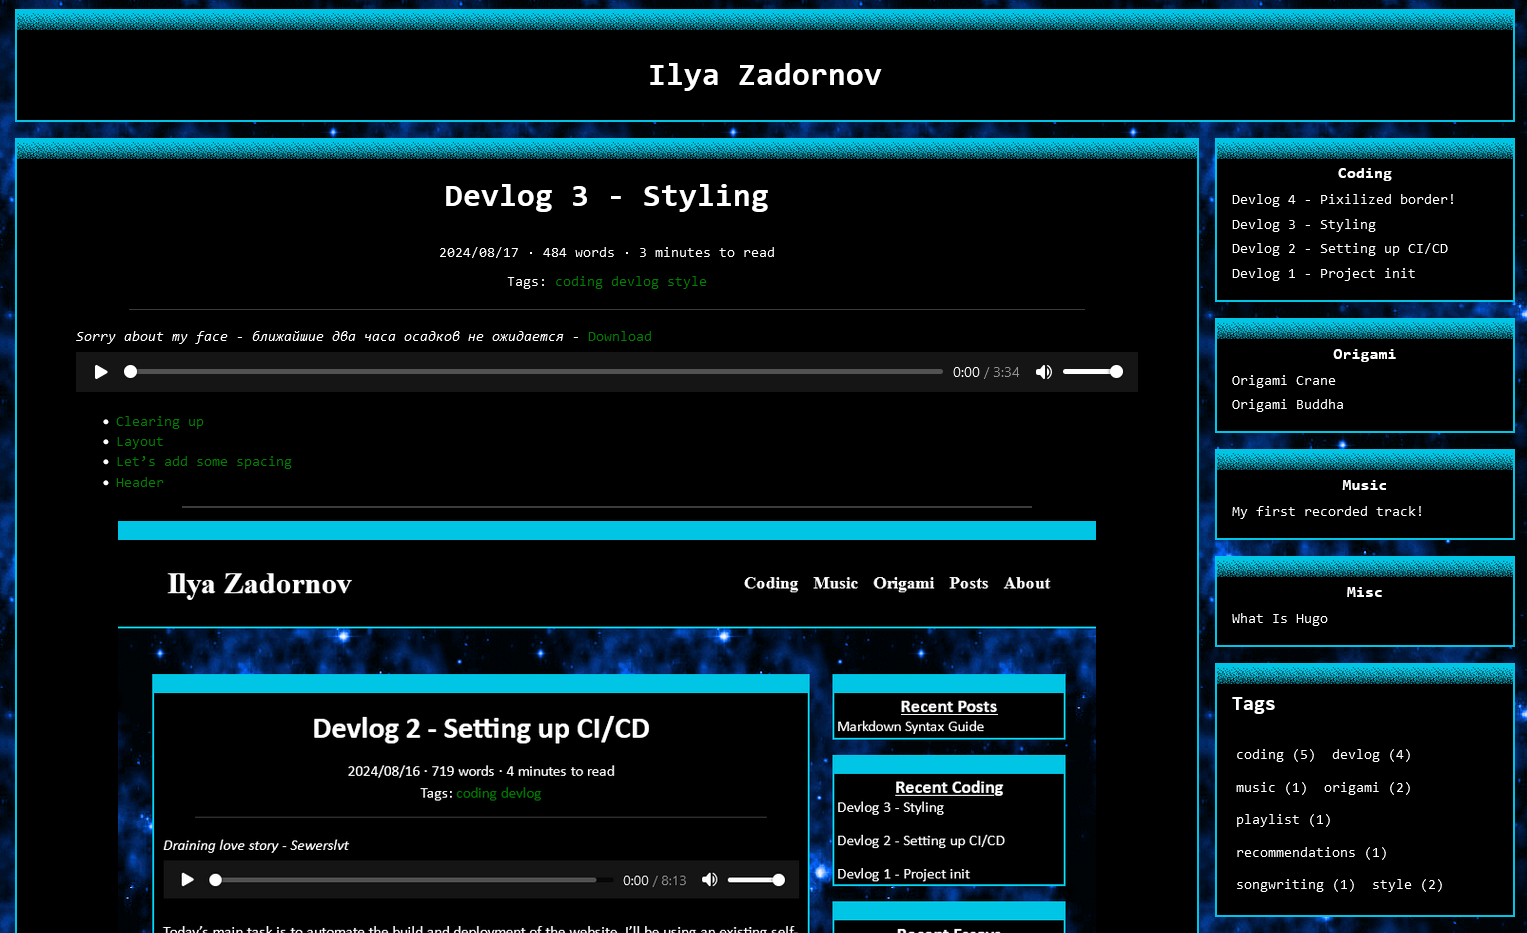Mute the 3:34 audio player
Image resolution: width=1527 pixels, height=933 pixels.
[1044, 372]
